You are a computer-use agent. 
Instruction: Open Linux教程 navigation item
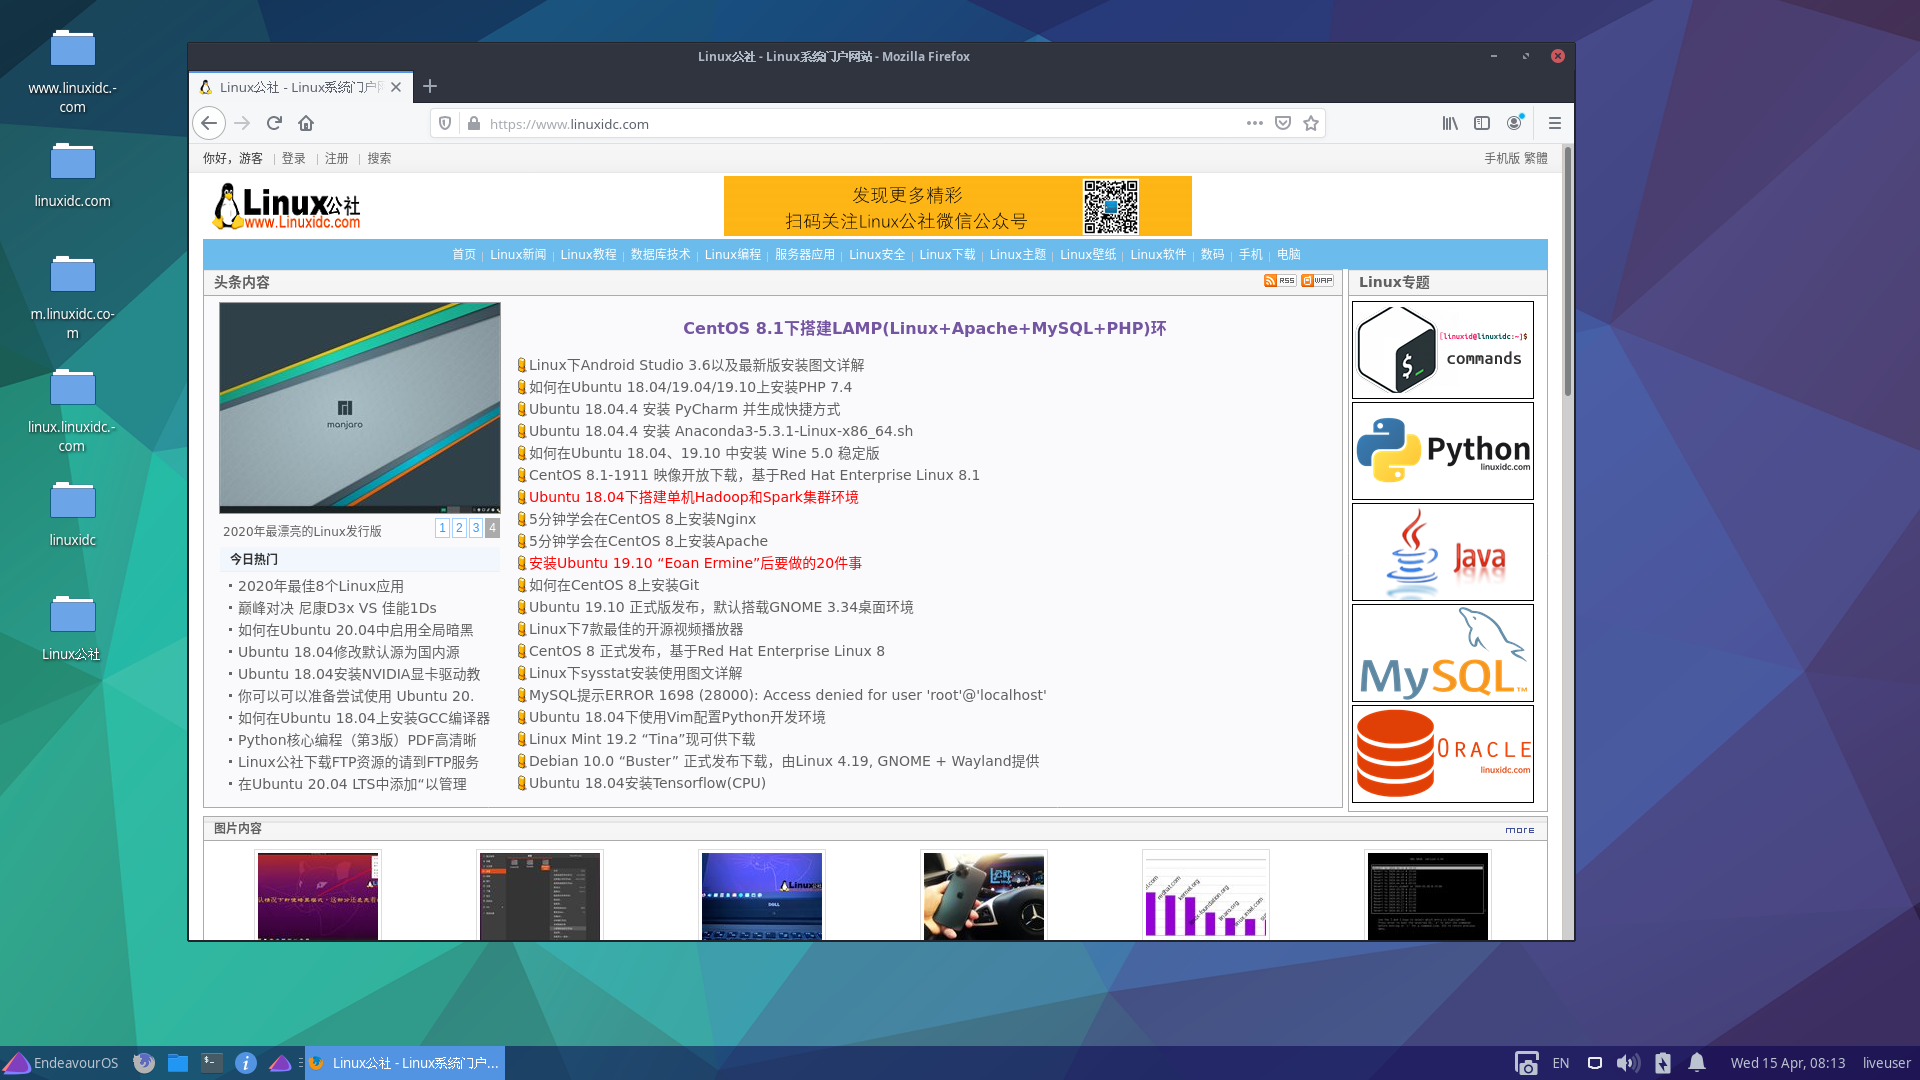coord(588,254)
